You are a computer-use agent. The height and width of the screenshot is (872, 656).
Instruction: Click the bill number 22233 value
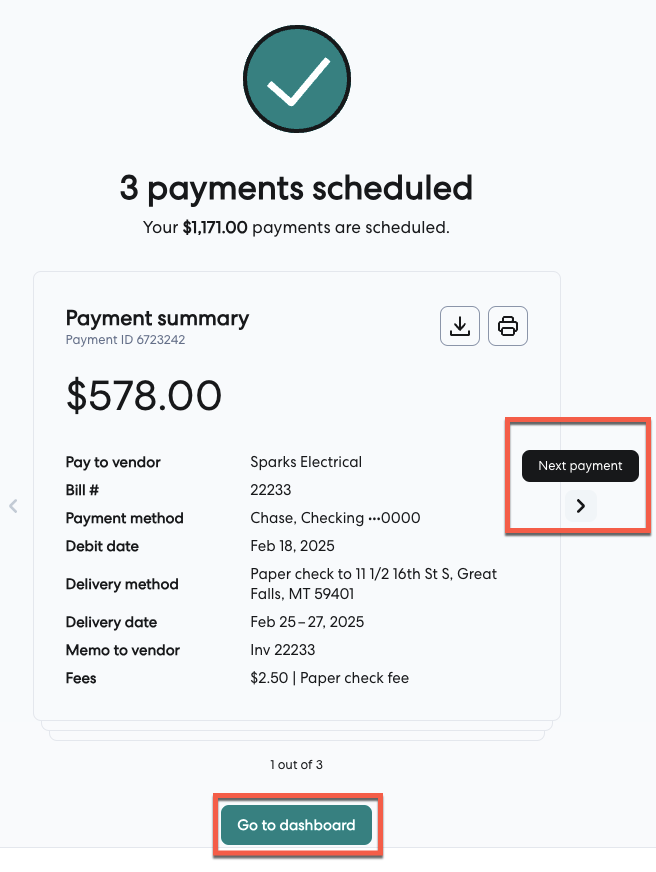[x=270, y=490]
